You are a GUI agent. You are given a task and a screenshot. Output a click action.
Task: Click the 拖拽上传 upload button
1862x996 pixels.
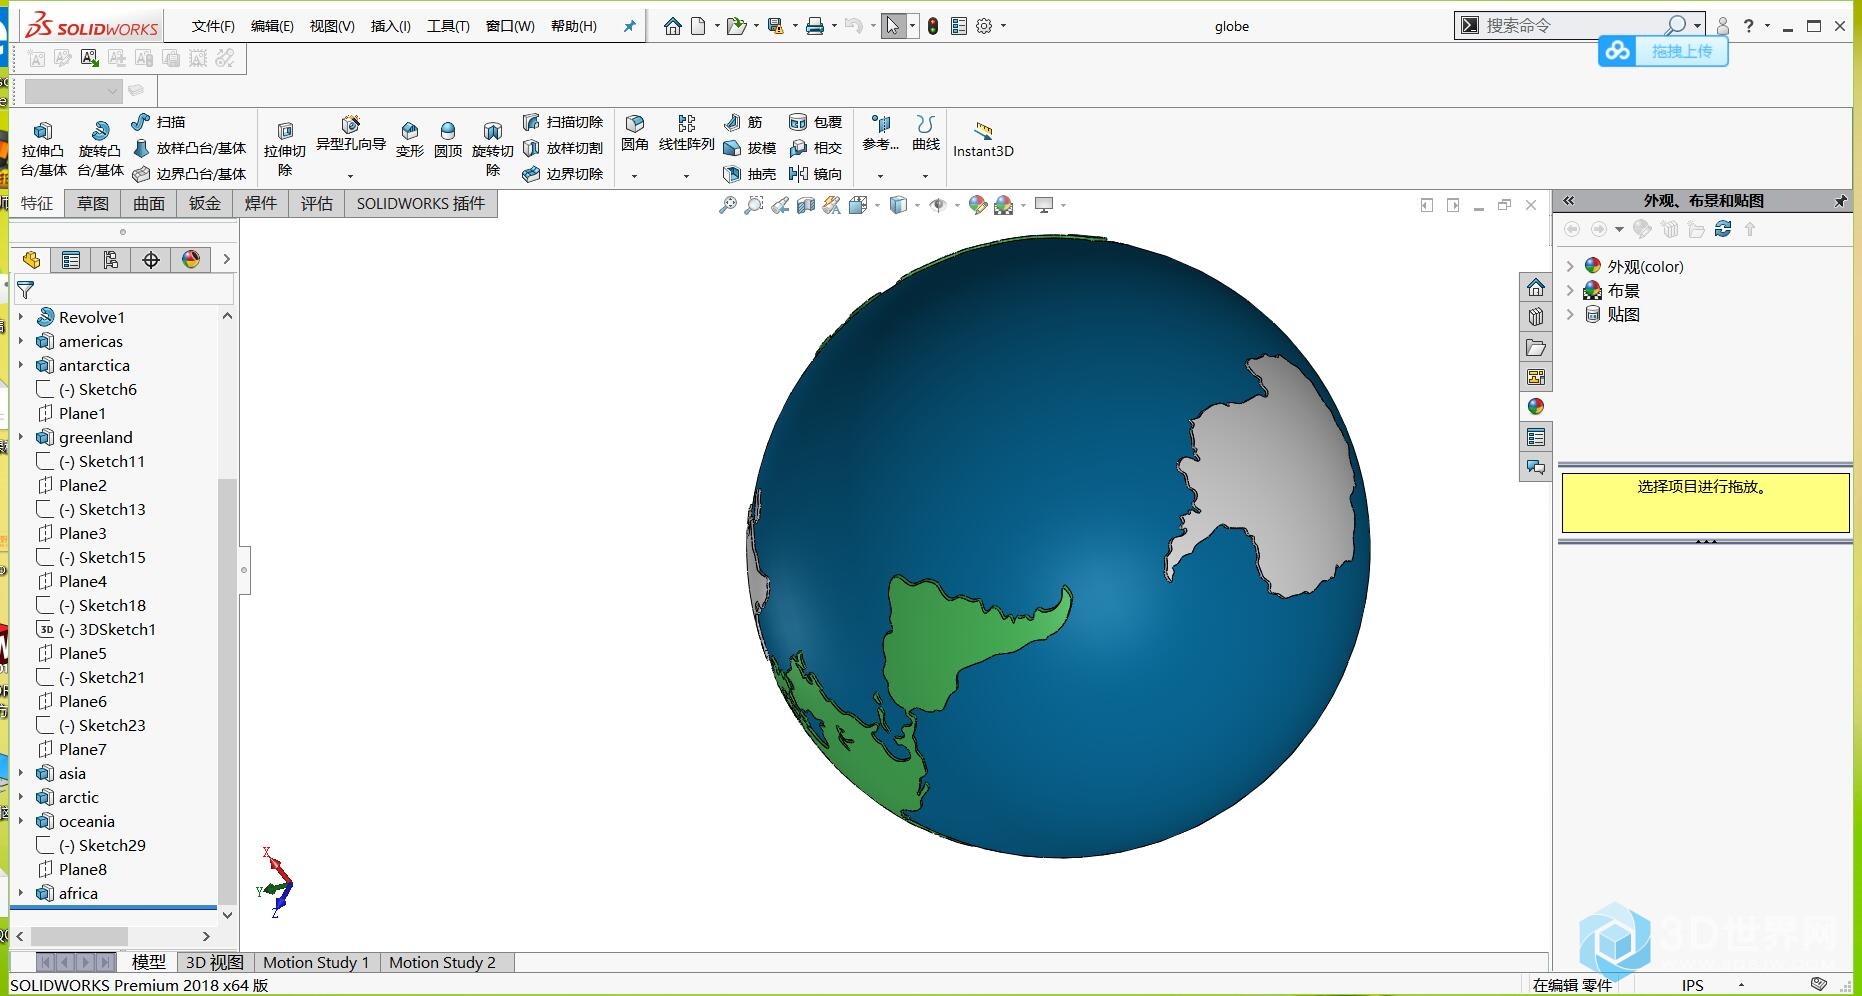pyautogui.click(x=1663, y=51)
